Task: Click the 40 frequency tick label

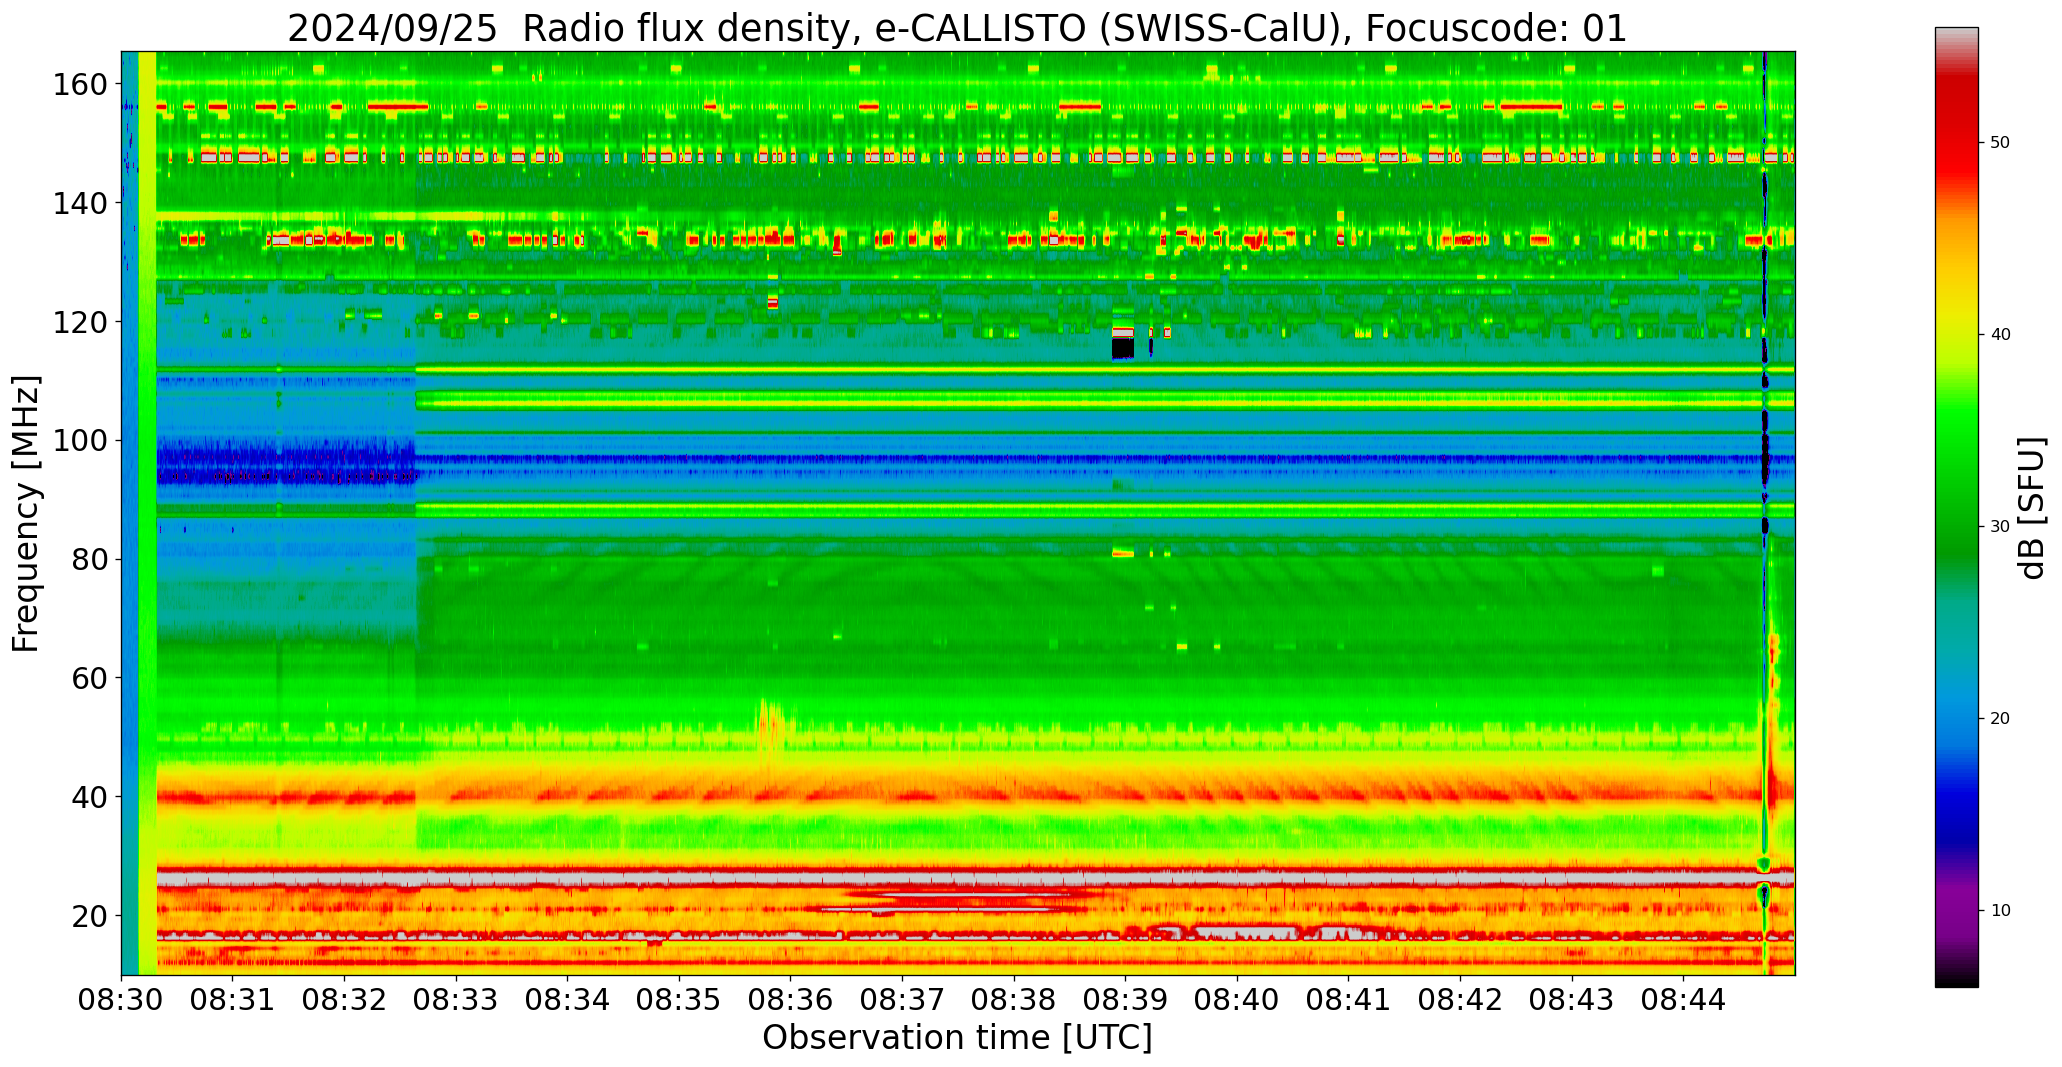Action: tap(90, 797)
